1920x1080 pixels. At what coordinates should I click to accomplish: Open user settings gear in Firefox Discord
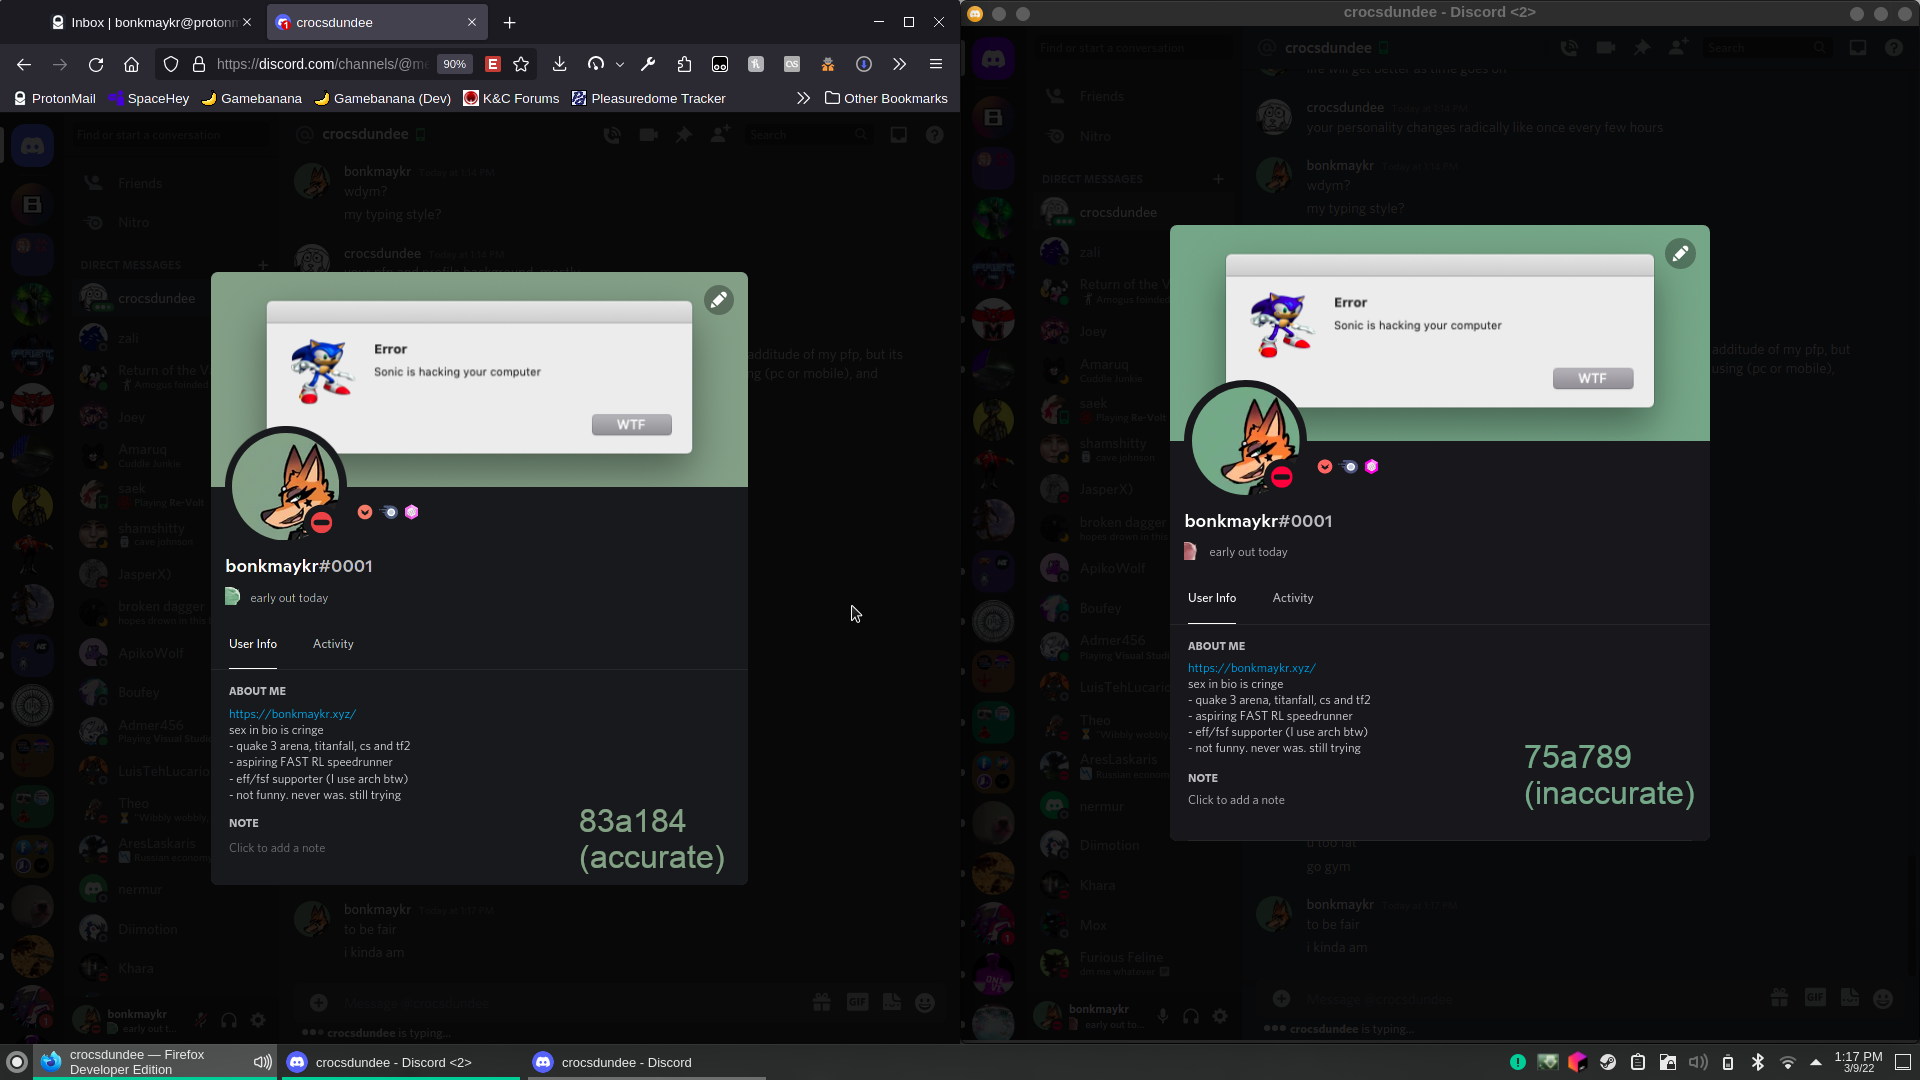coord(258,1021)
